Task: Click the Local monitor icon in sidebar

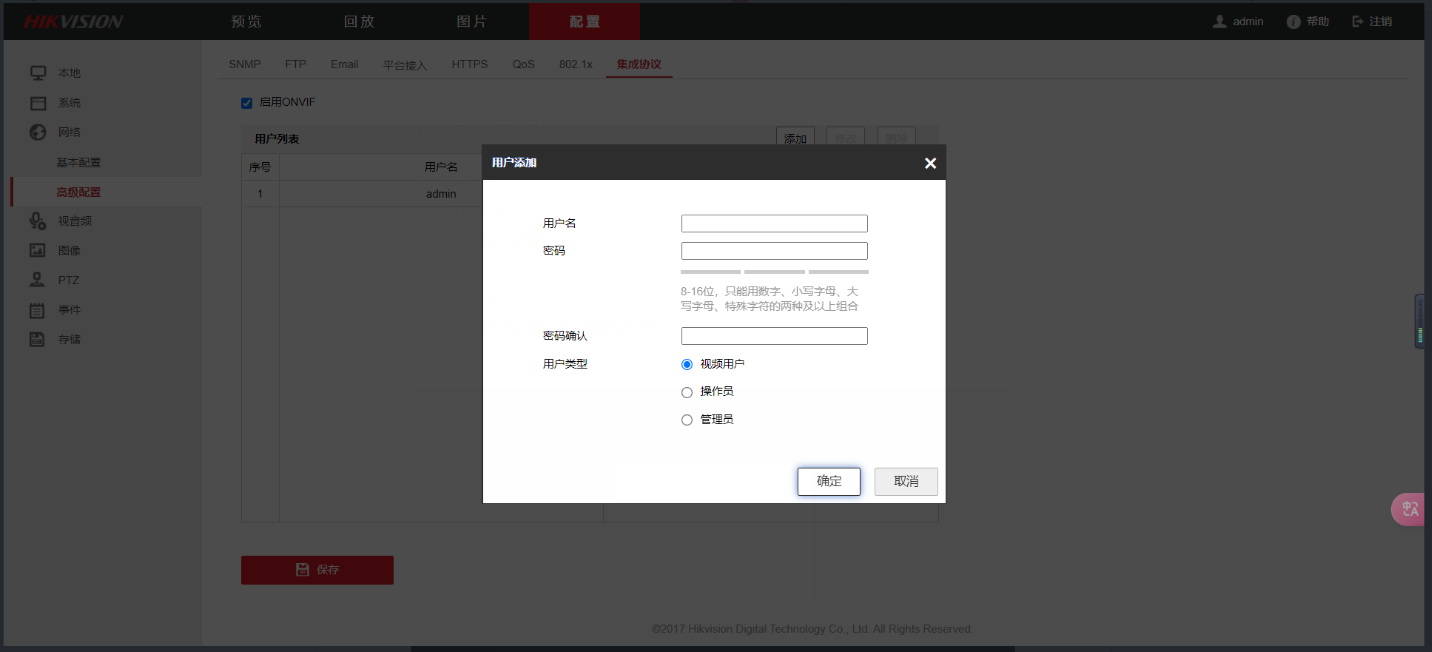Action: [38, 73]
